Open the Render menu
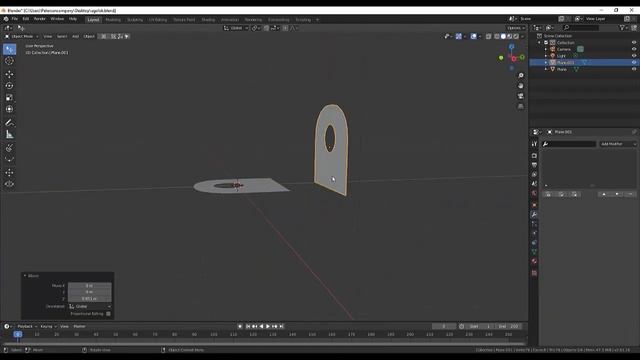 tap(40, 19)
